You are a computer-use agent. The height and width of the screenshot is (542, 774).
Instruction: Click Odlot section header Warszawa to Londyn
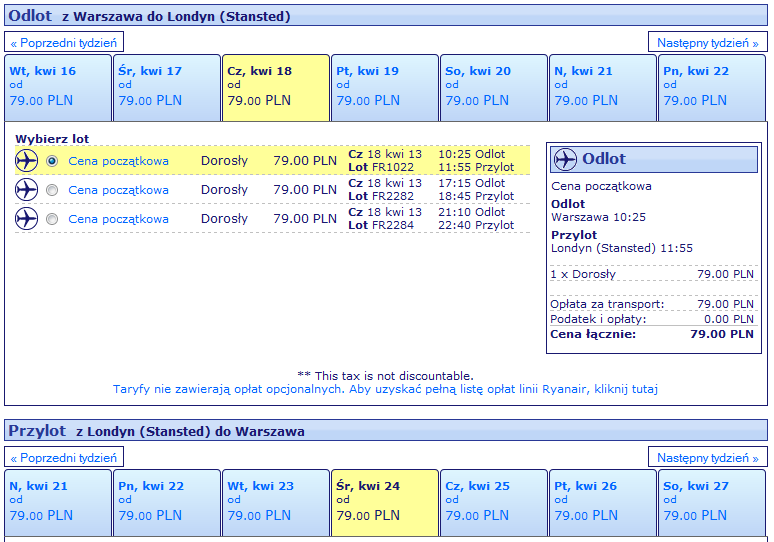coord(386,15)
